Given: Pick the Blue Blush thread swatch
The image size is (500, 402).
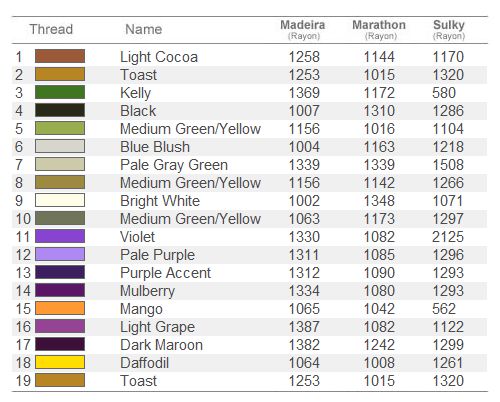Looking at the screenshot, I should tap(60, 146).
